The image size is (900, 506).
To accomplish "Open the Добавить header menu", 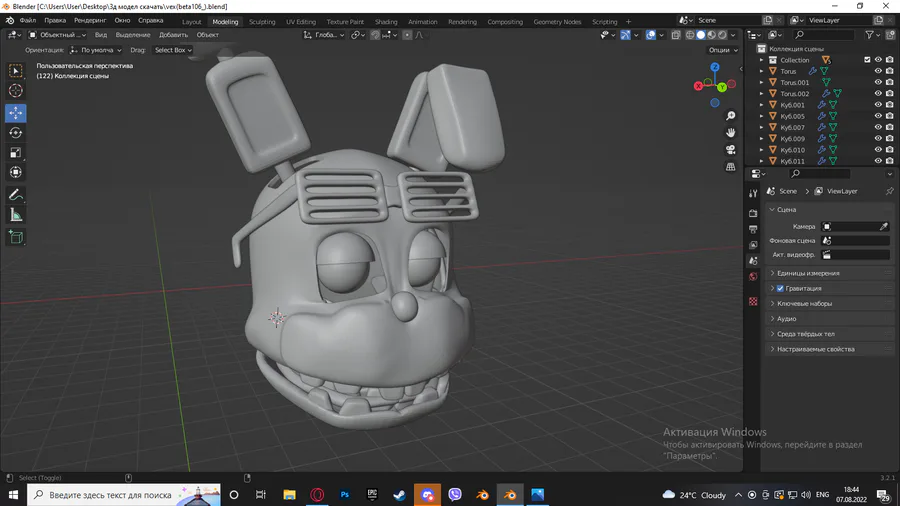I will [173, 35].
